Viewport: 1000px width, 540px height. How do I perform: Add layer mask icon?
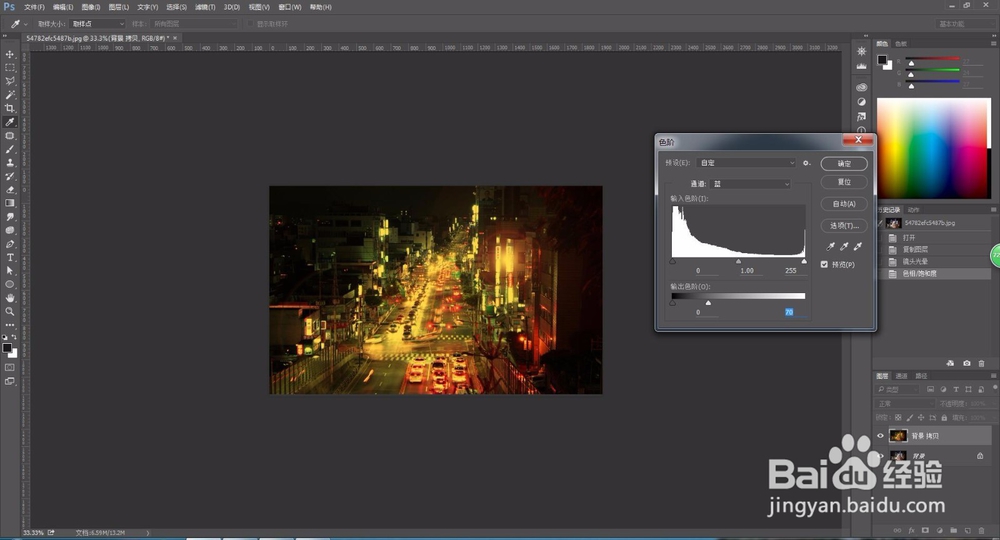point(925,530)
